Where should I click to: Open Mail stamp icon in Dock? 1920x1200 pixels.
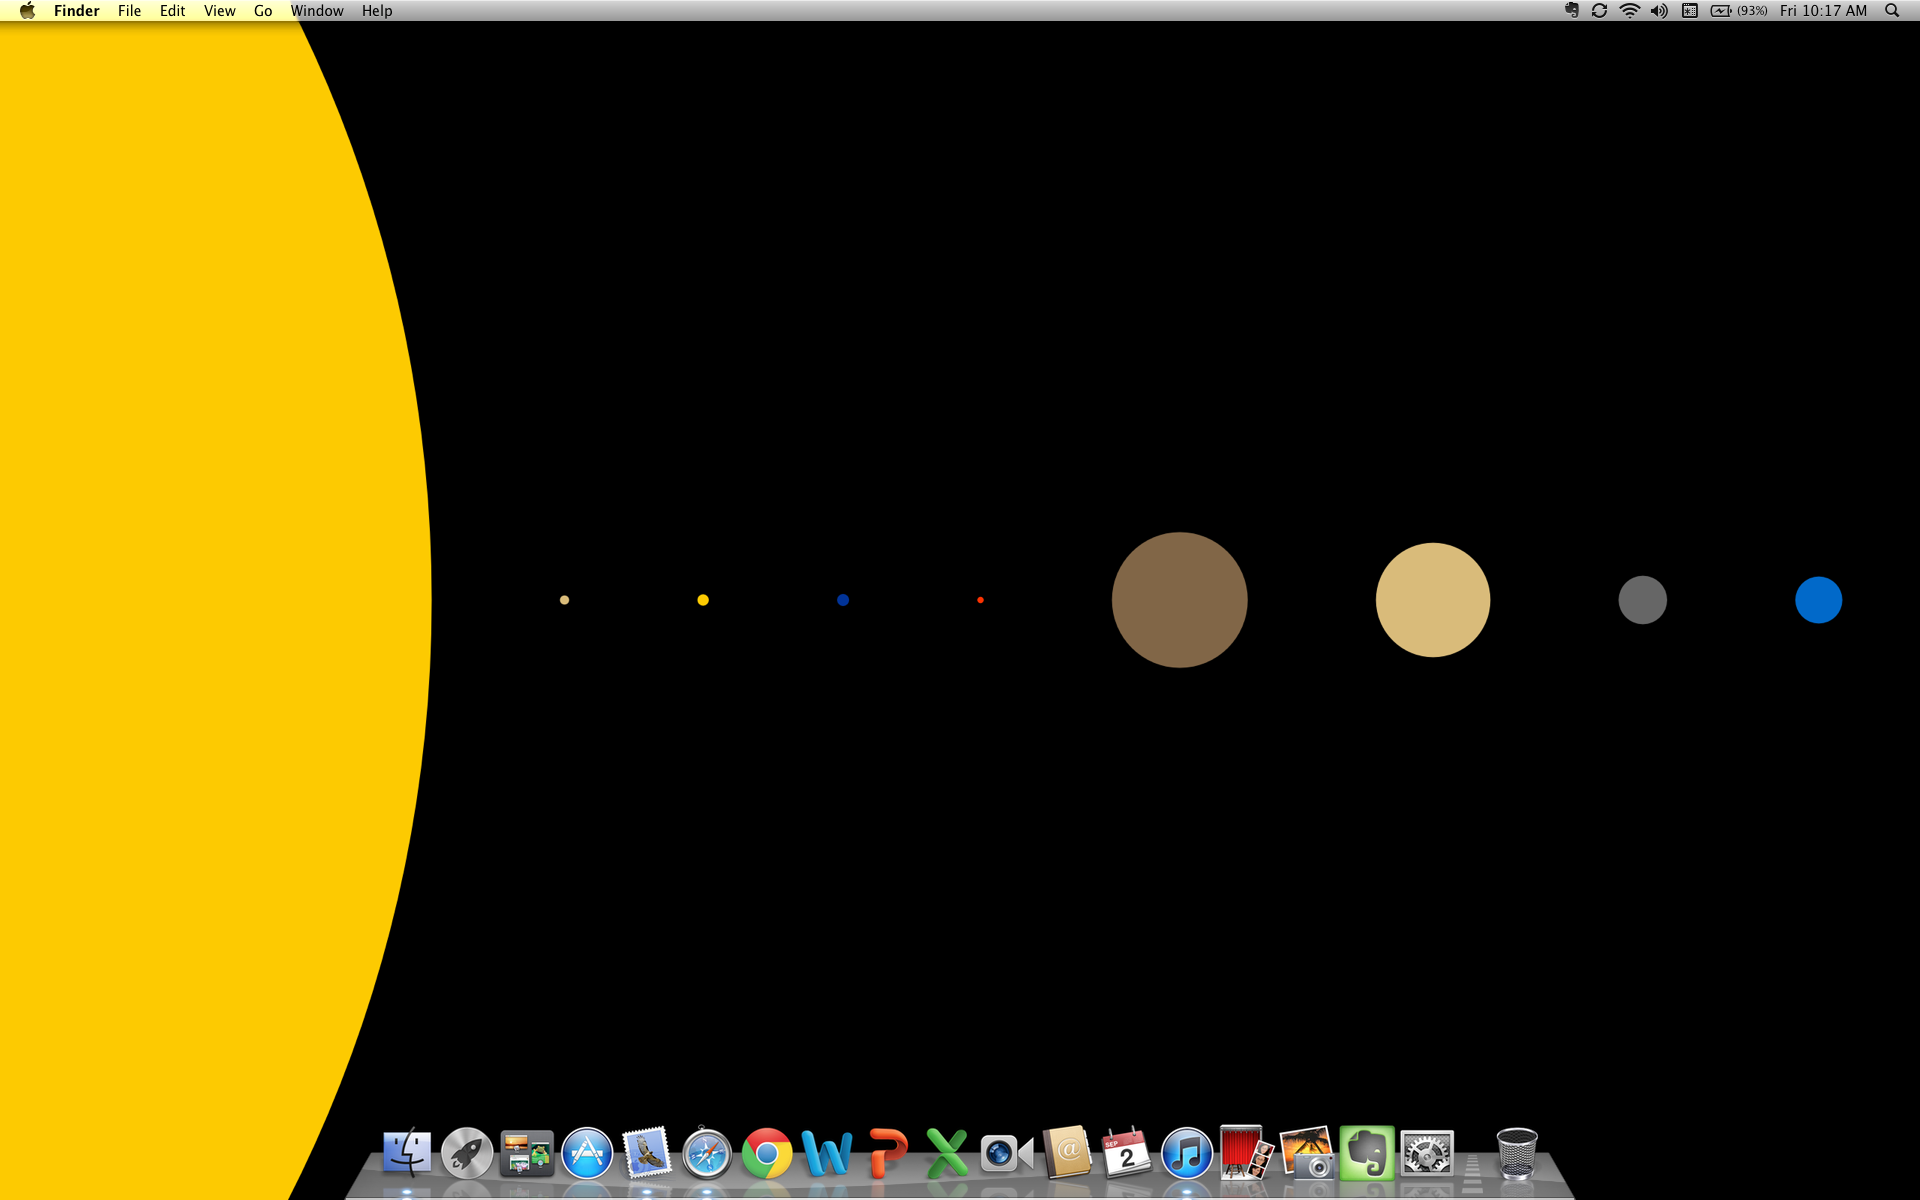pyautogui.click(x=647, y=1153)
